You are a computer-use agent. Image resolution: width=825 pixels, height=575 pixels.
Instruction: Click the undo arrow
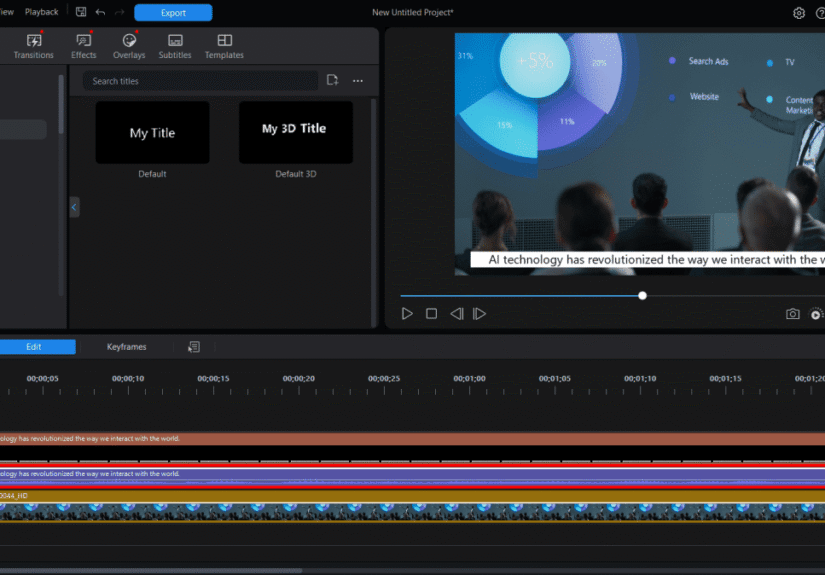100,12
